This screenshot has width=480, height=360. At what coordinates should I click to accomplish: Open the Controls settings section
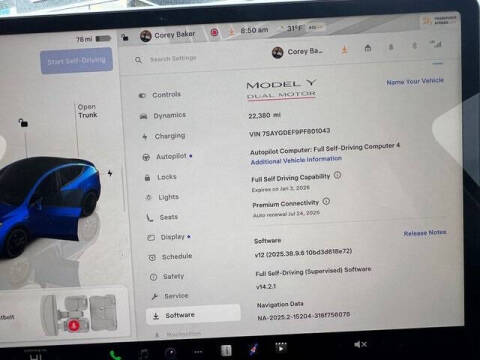(160, 95)
